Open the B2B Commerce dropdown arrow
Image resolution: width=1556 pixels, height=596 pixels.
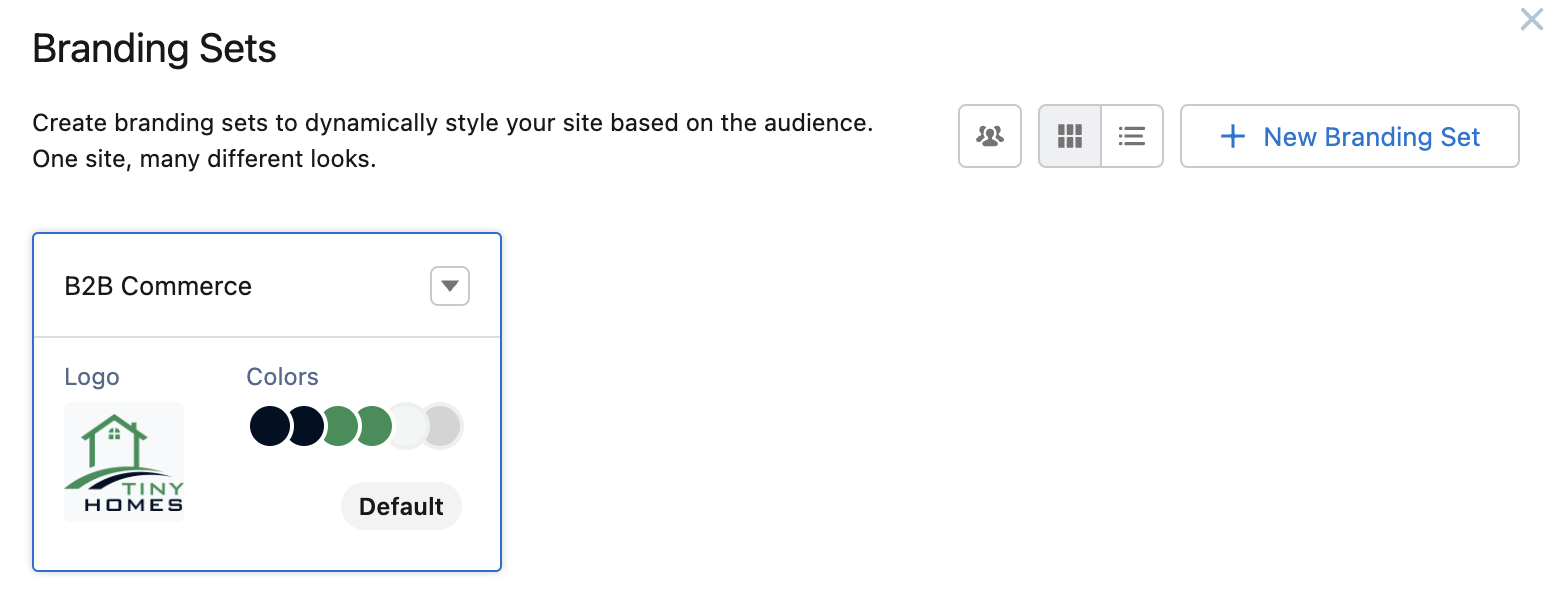pos(450,286)
